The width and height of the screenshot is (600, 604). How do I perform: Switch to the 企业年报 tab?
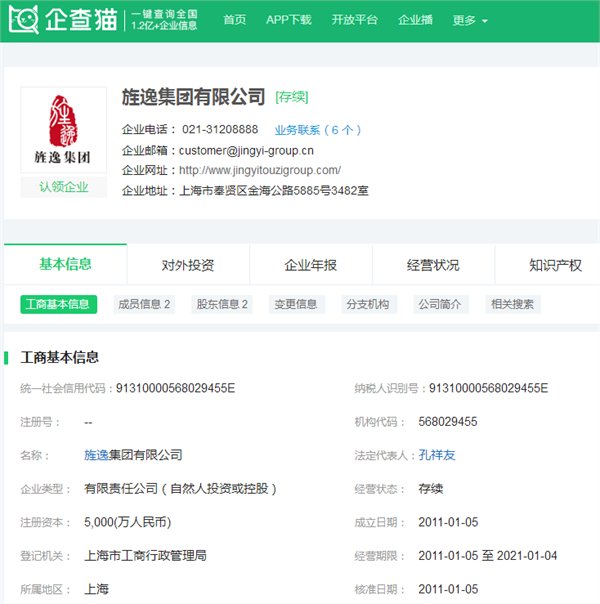pyautogui.click(x=310, y=265)
